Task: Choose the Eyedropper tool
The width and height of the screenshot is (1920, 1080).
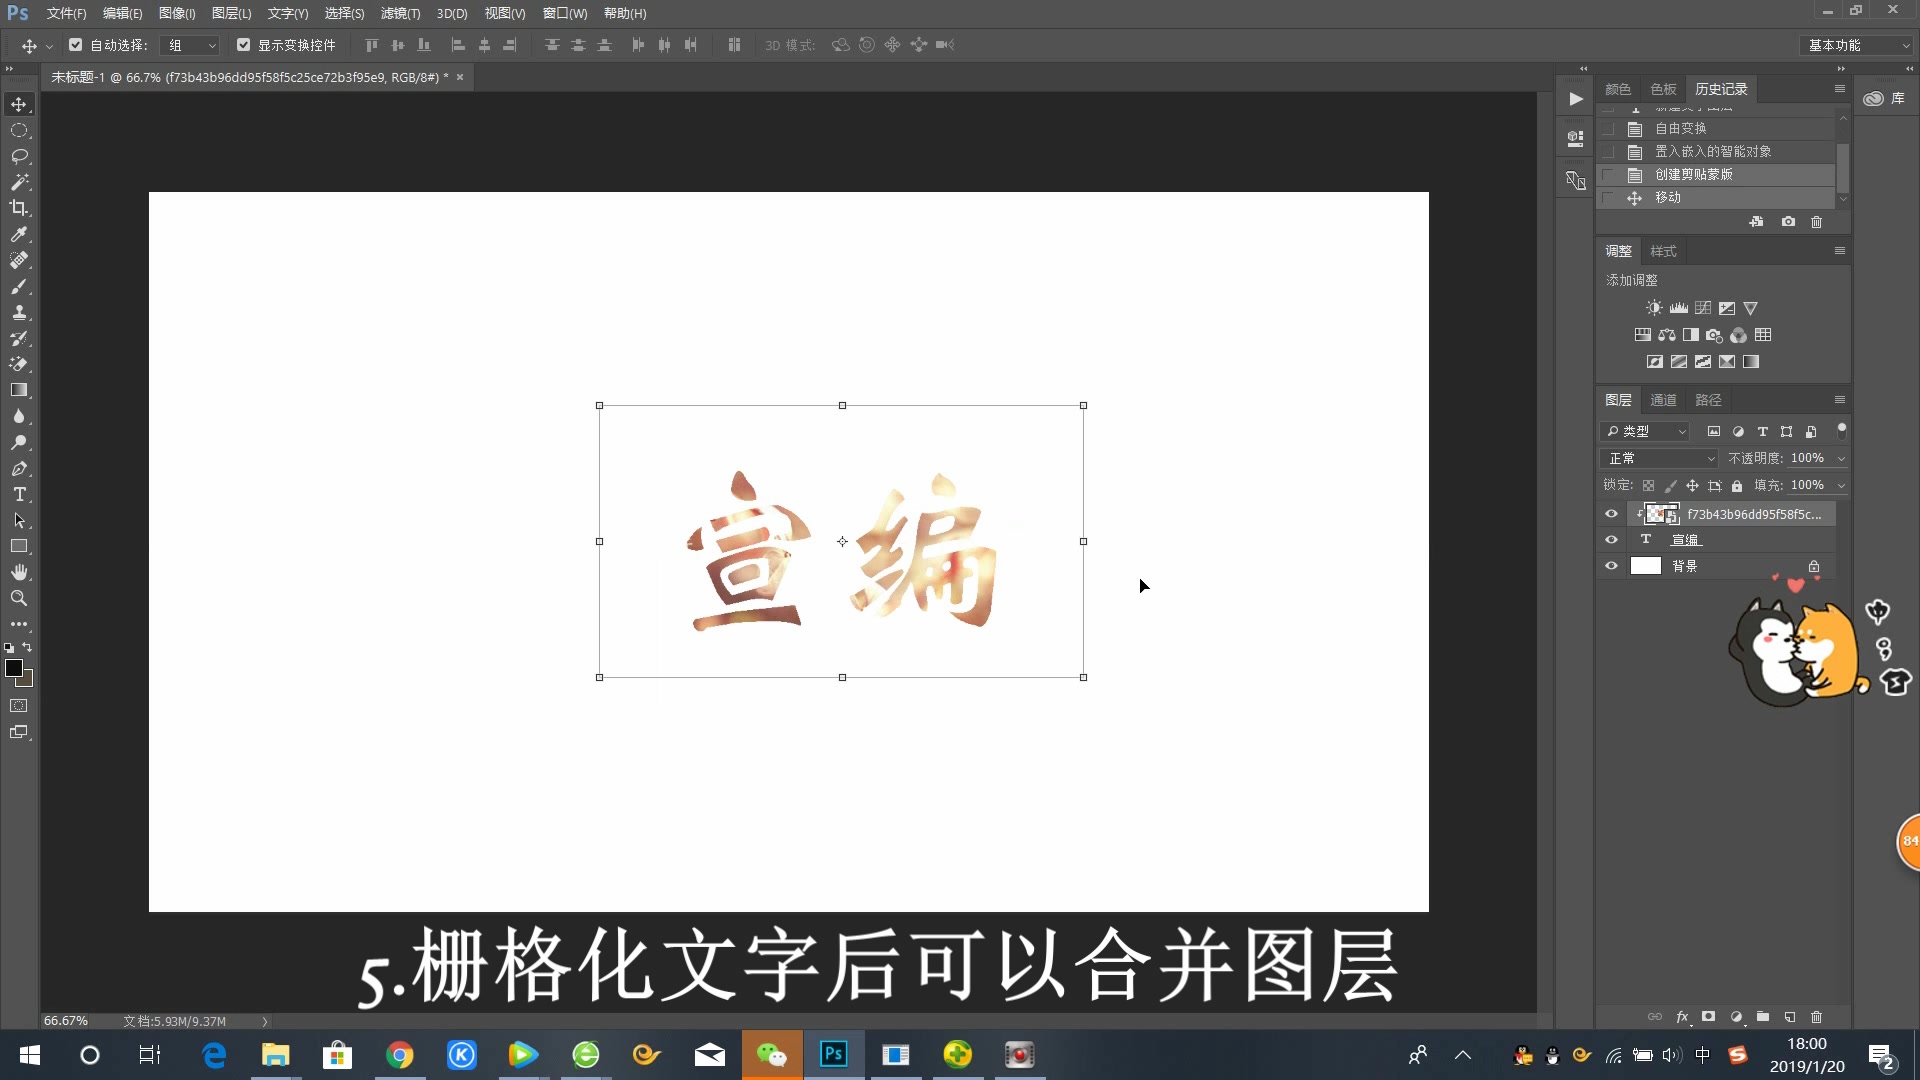Action: (x=19, y=234)
